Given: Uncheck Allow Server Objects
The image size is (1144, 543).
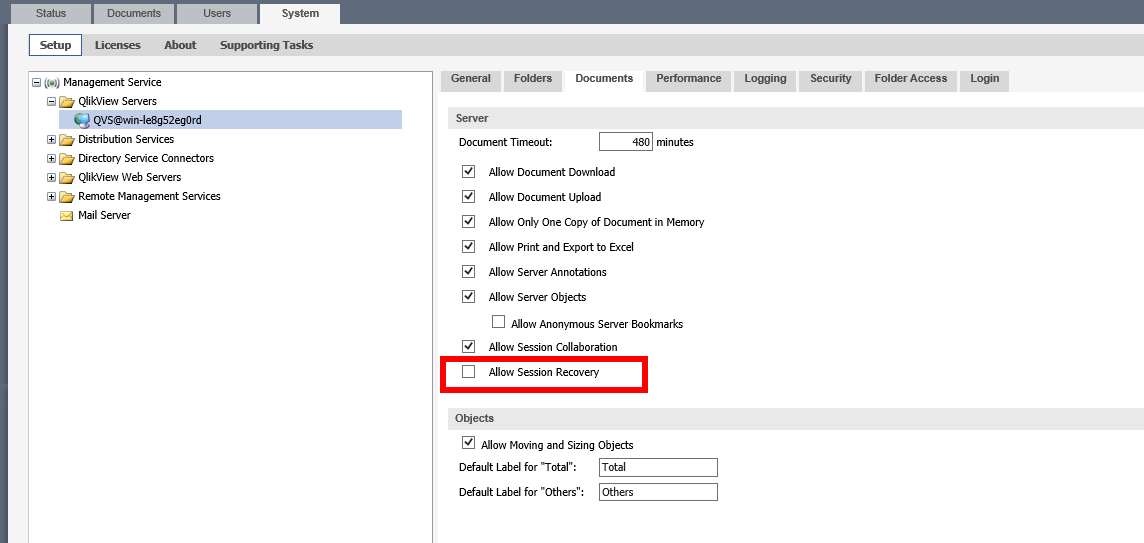Looking at the screenshot, I should pos(468,297).
